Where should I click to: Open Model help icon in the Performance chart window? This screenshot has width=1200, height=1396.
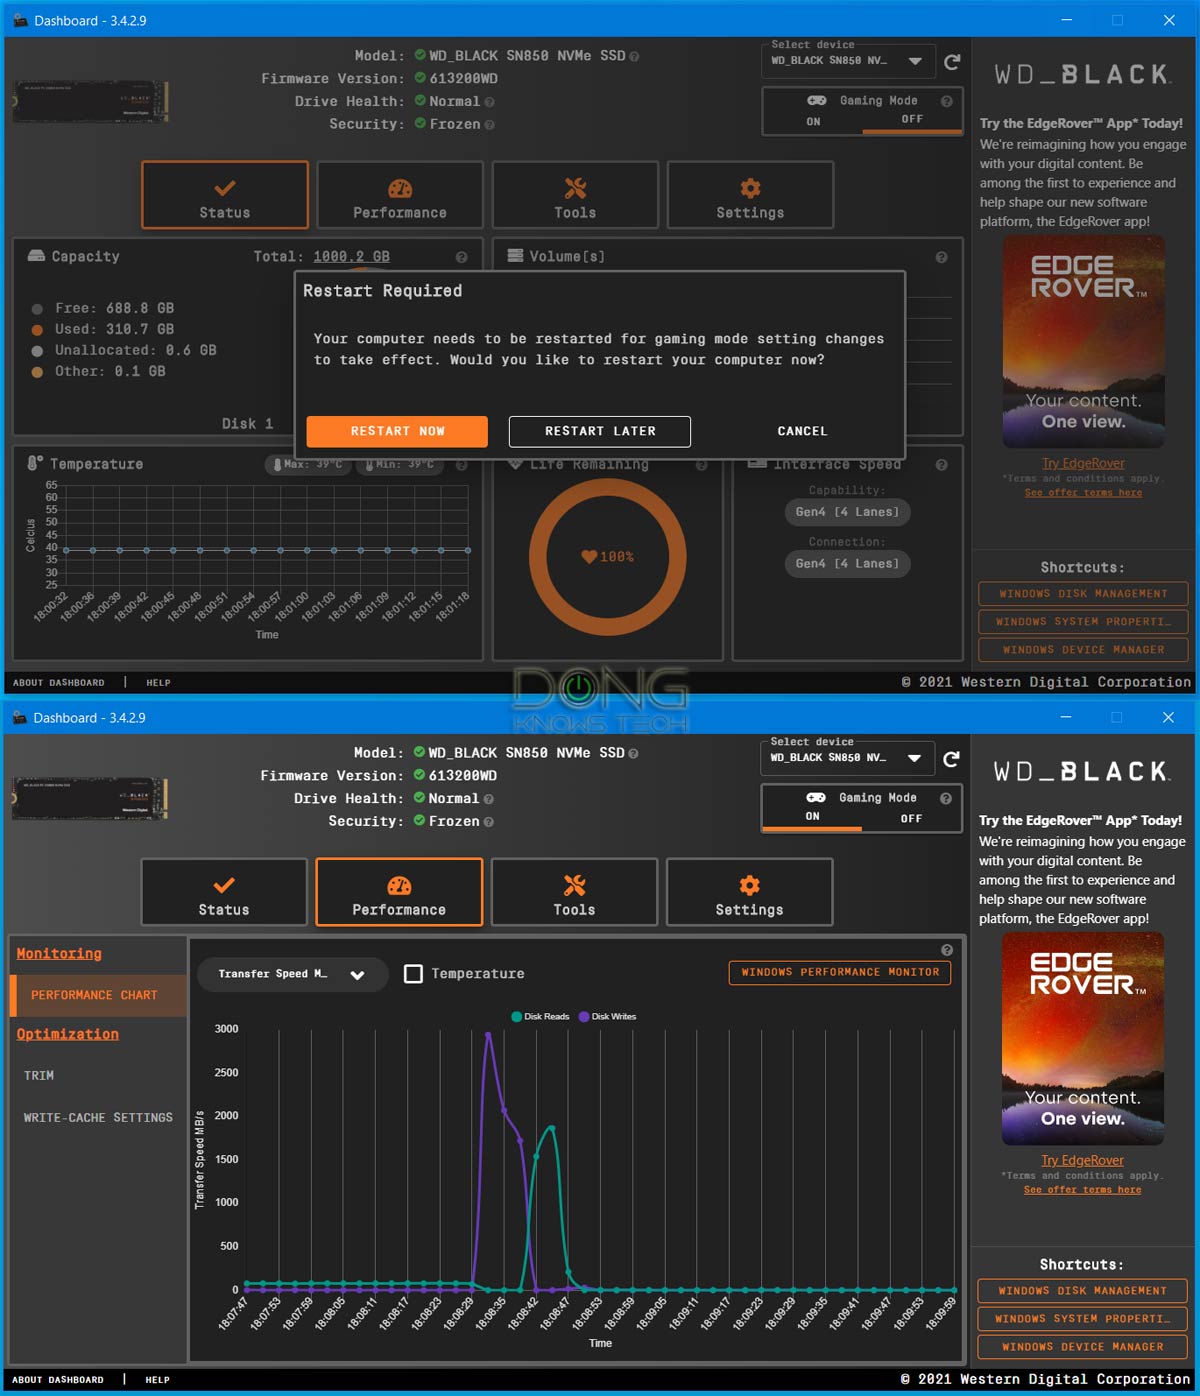click(633, 753)
